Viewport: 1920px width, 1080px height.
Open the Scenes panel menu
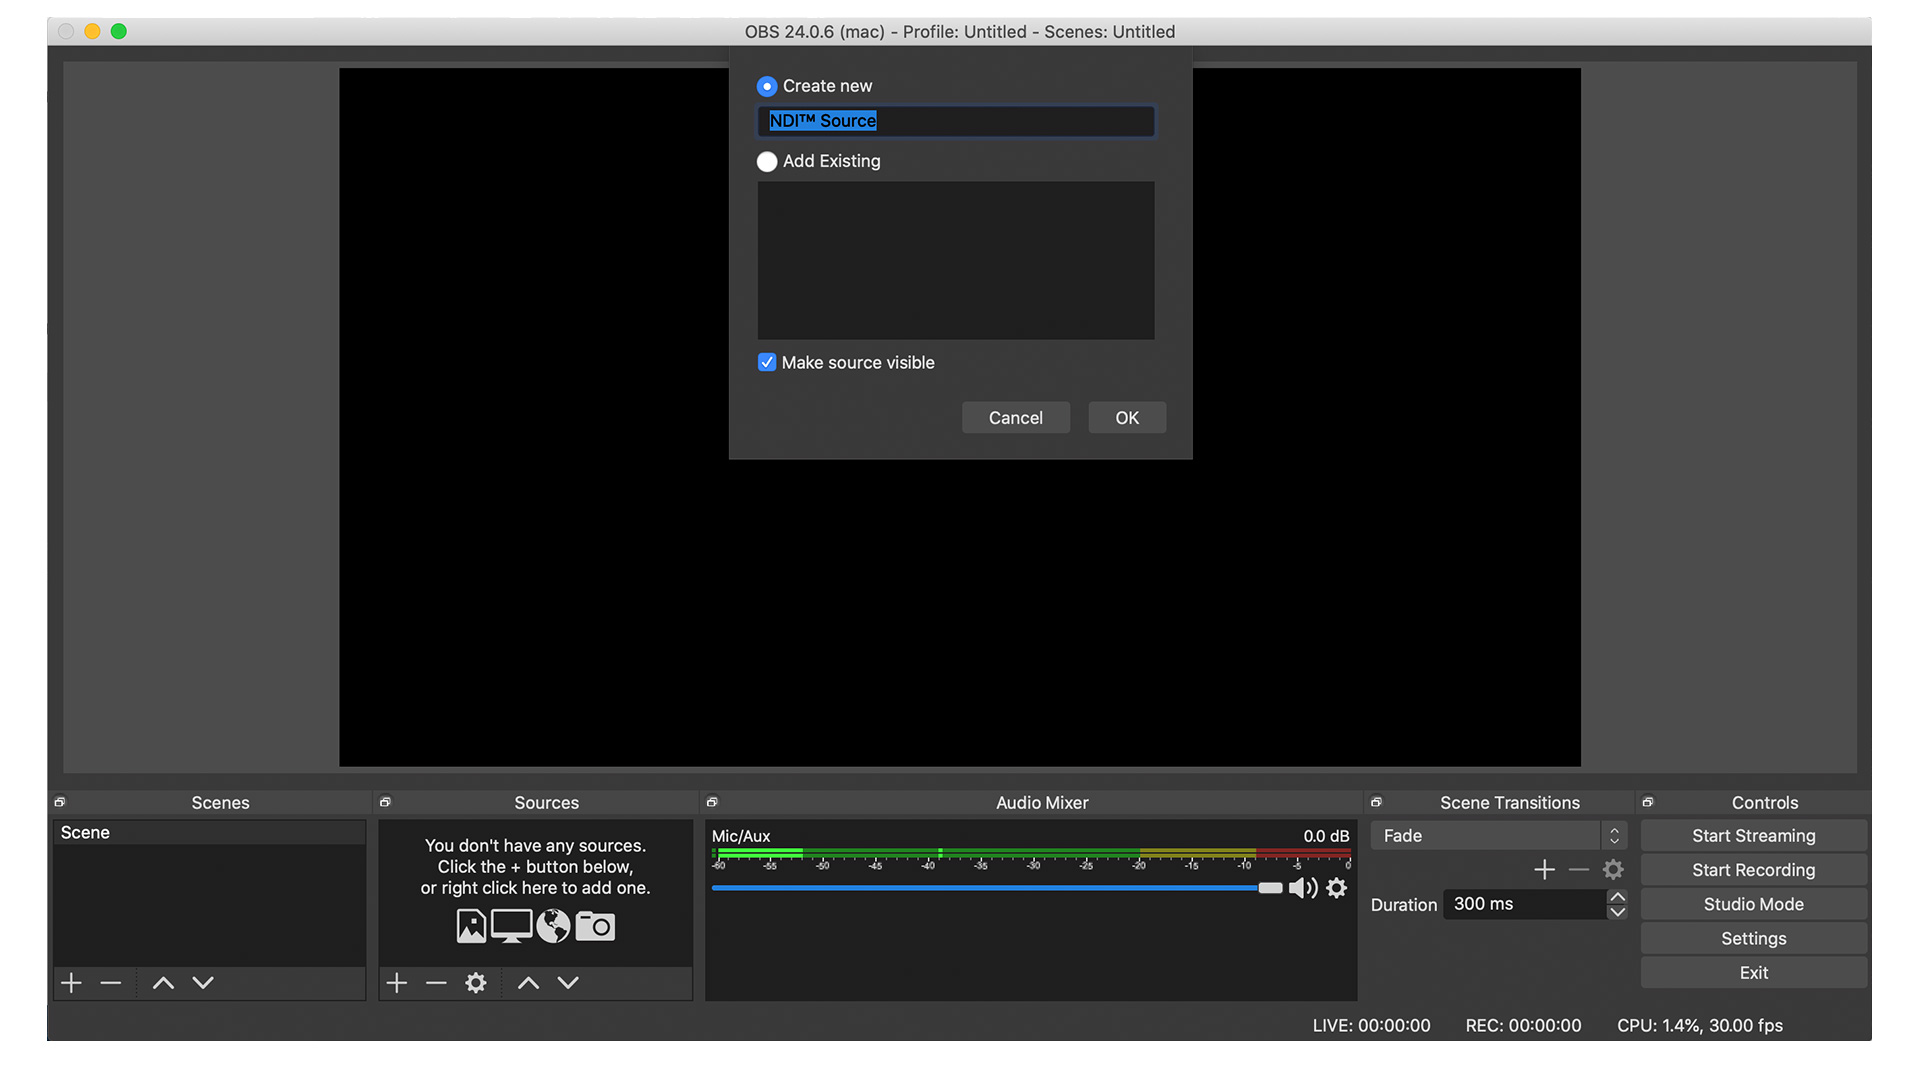61,802
